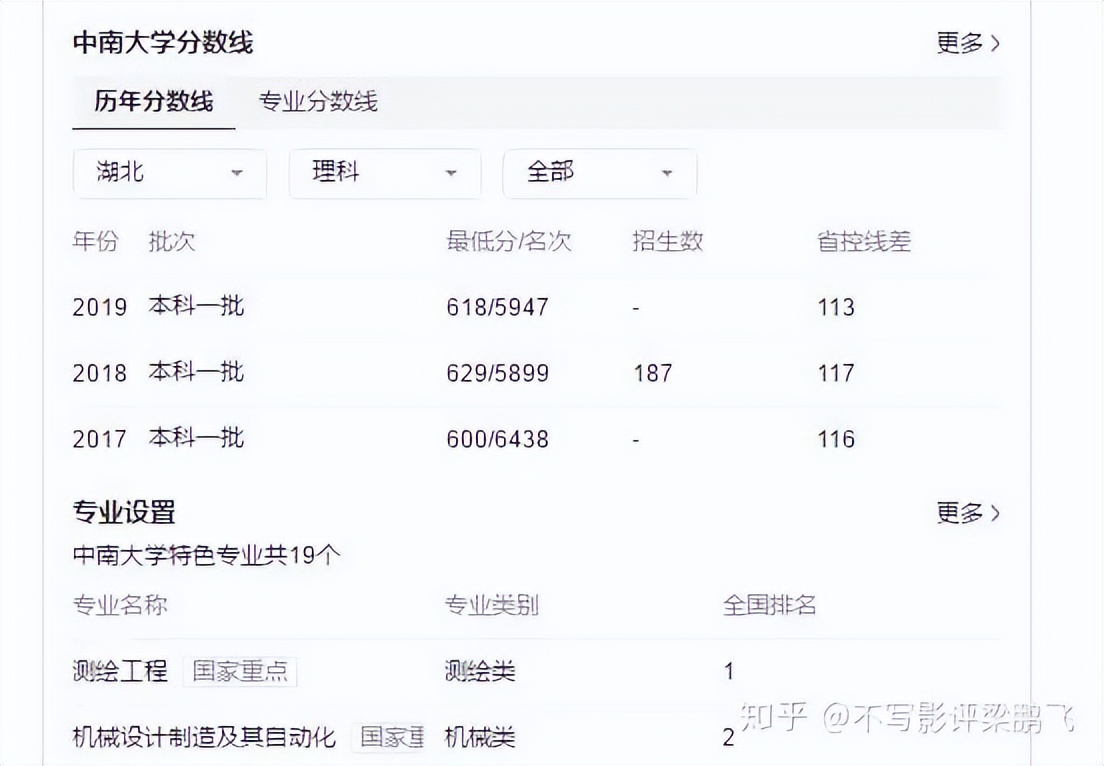Click 中南大学特色专业共19个 text
The width and height of the screenshot is (1104, 766).
point(206,555)
